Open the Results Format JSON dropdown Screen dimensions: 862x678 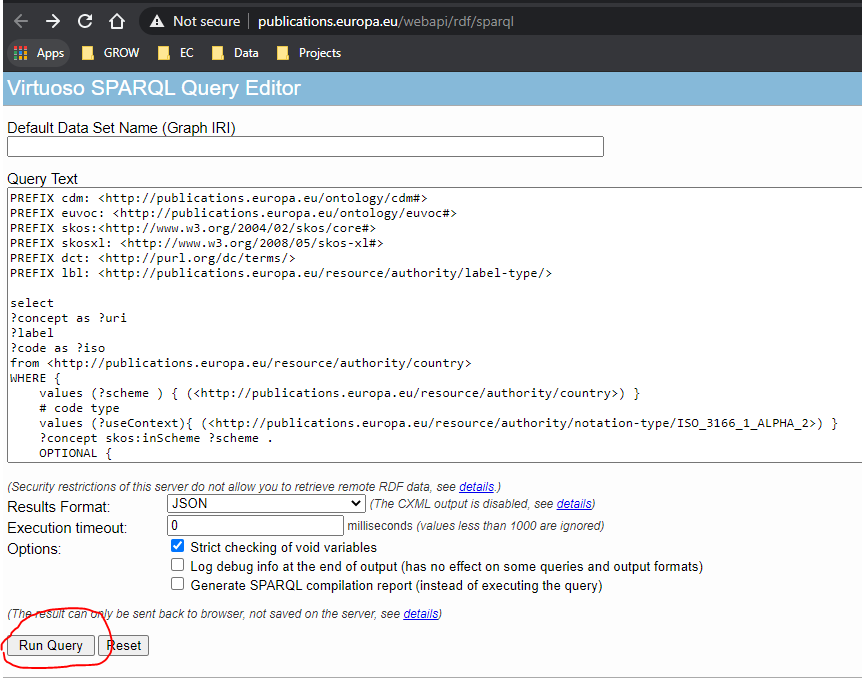[266, 504]
